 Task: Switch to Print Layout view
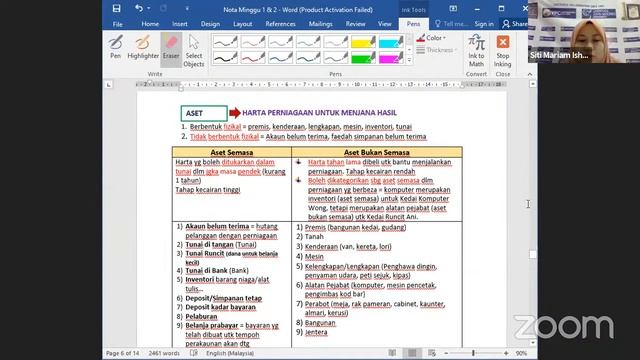coord(412,353)
